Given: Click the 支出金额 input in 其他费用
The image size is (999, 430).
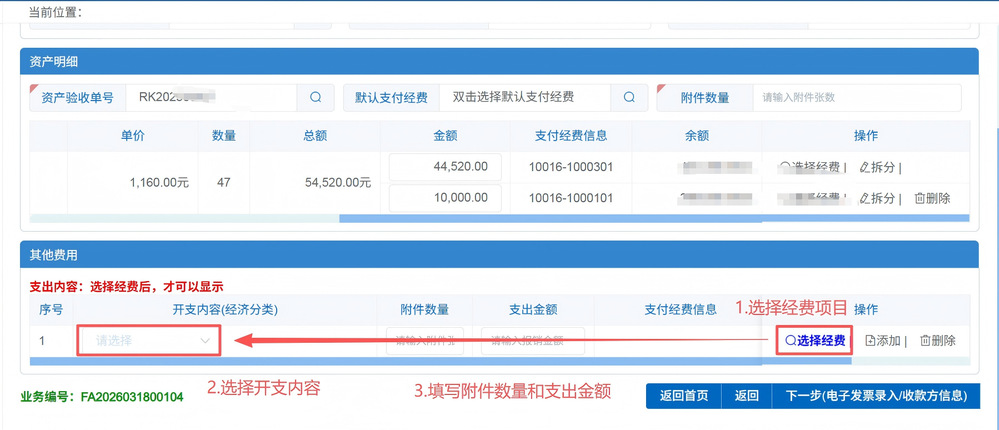Looking at the screenshot, I should click(531, 341).
